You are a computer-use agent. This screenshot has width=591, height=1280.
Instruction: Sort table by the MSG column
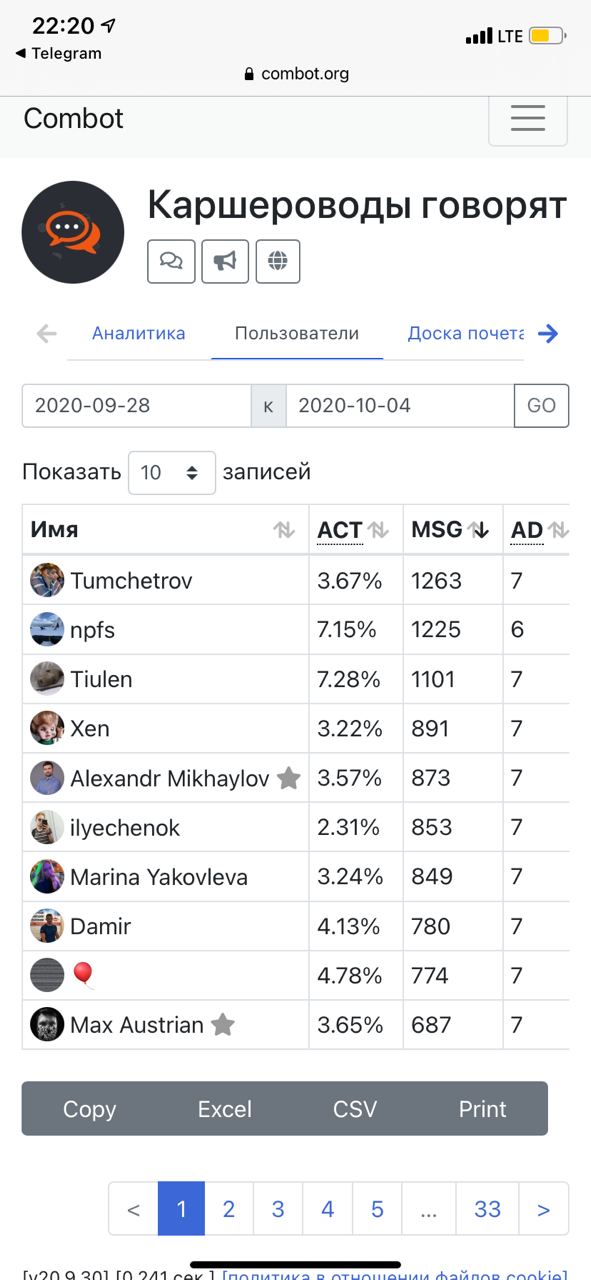(x=452, y=530)
